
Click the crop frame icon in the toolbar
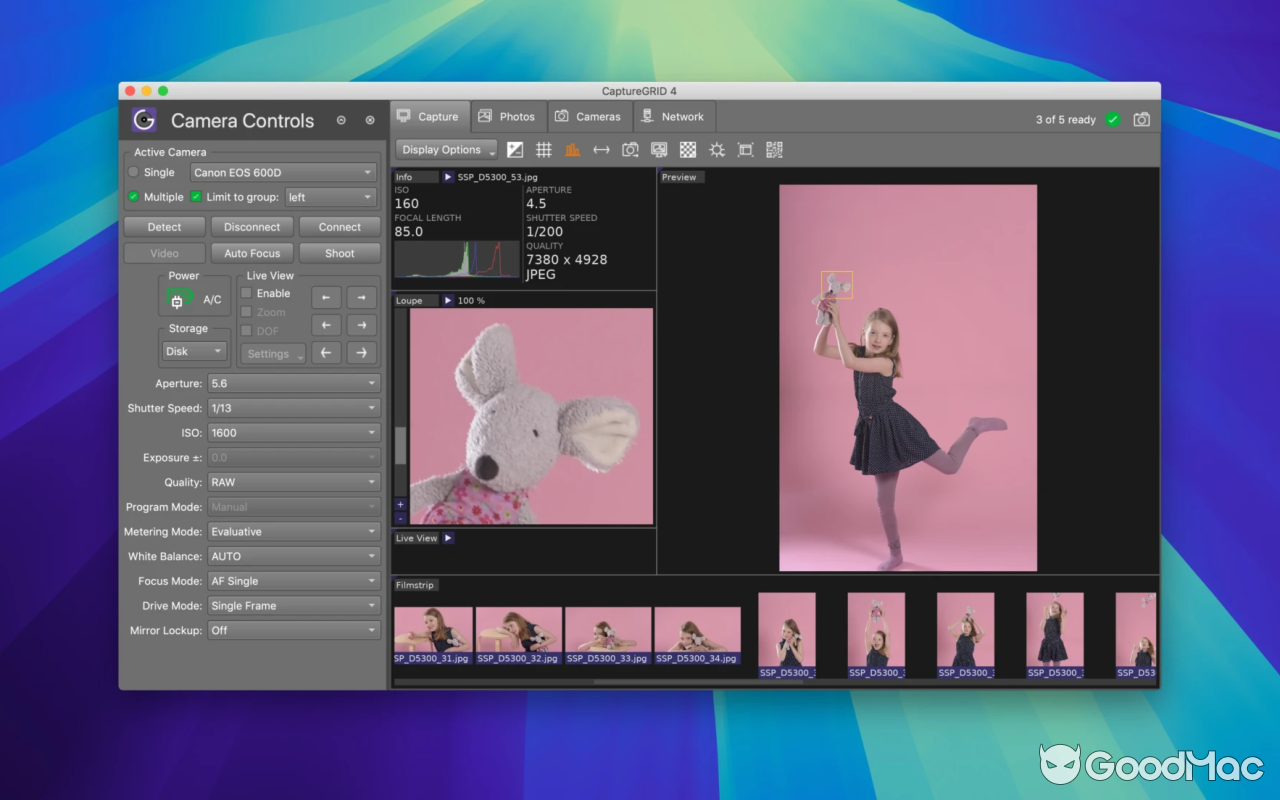(x=744, y=150)
